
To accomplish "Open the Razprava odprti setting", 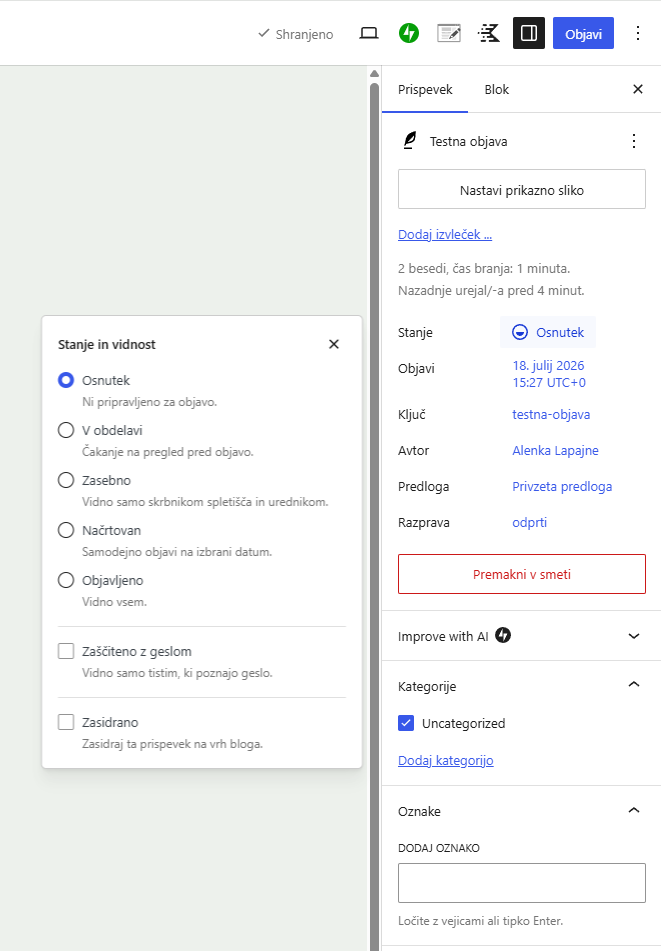I will 529,522.
